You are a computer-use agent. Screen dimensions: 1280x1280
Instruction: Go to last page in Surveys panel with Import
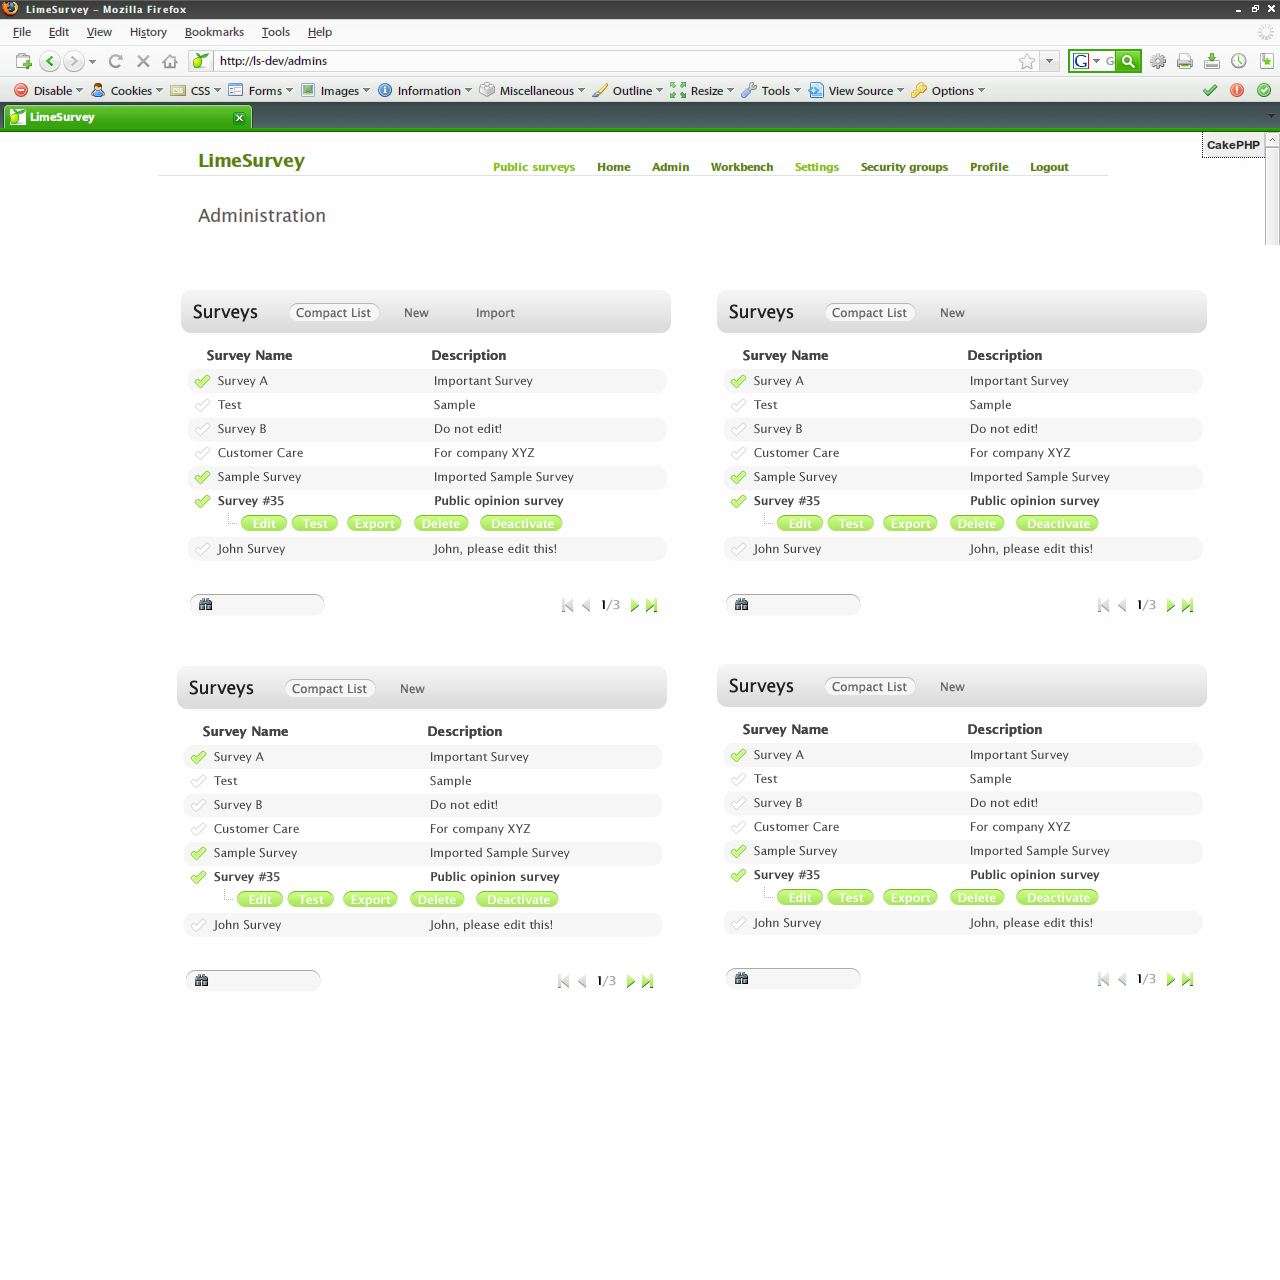pos(652,605)
